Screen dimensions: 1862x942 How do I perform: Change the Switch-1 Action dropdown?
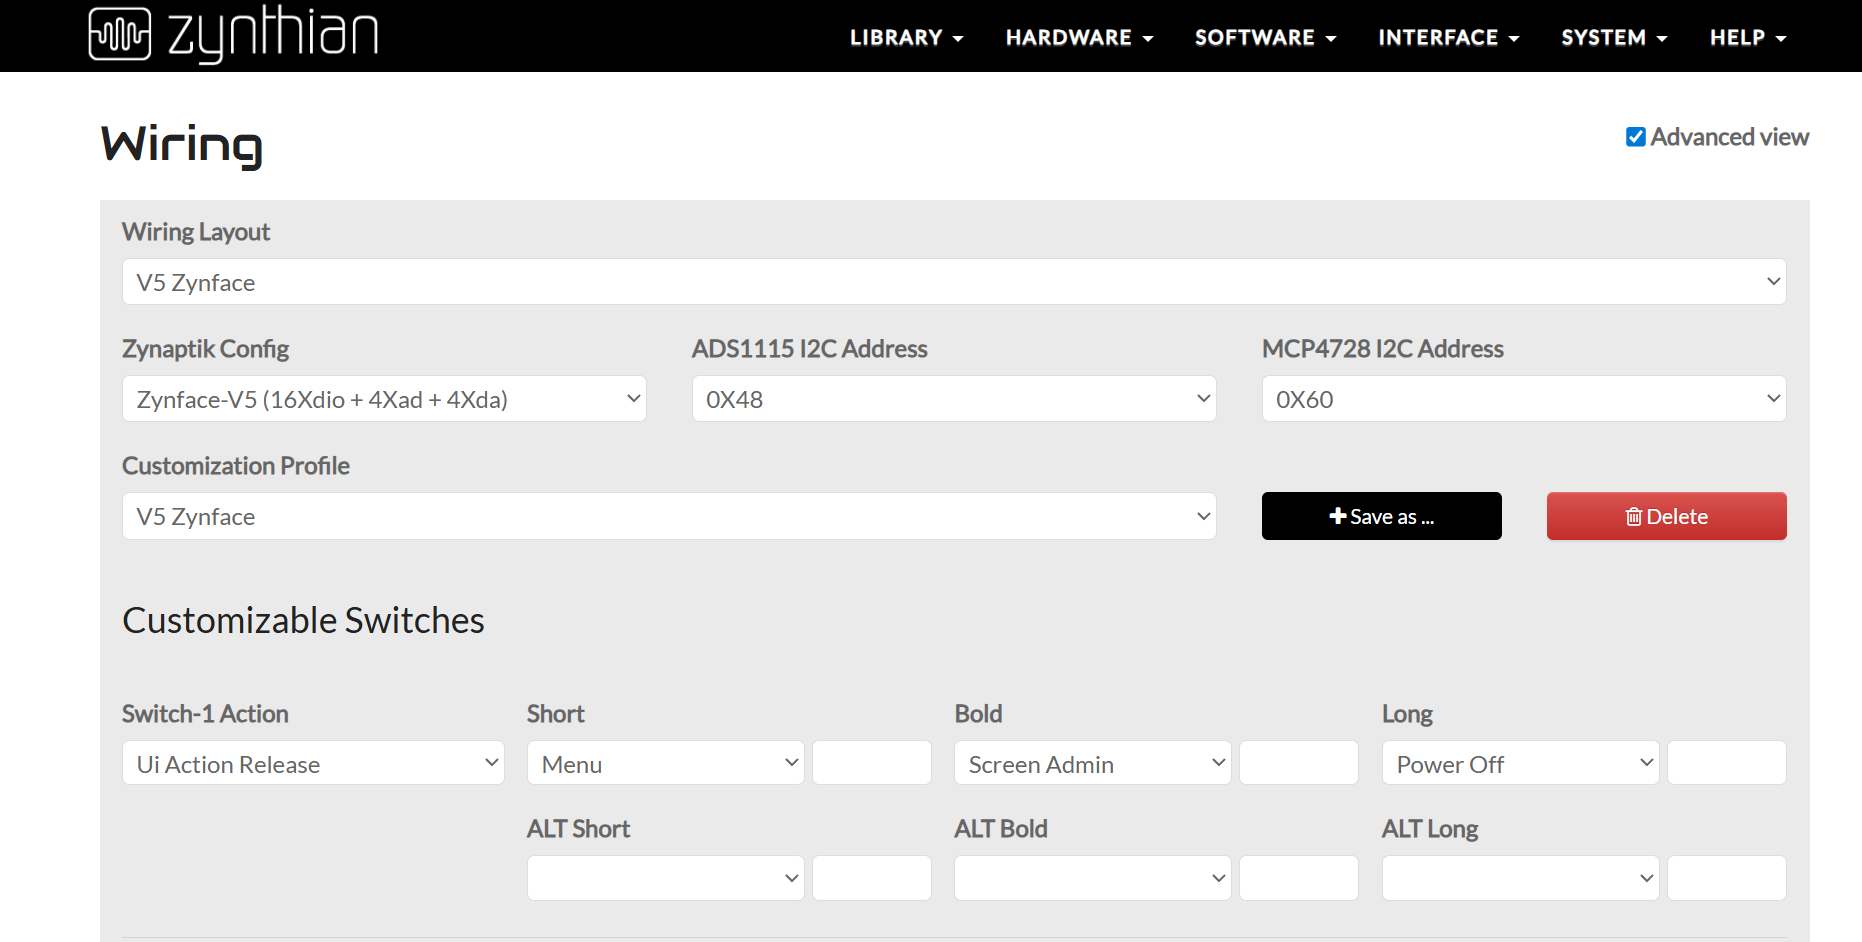pos(313,764)
